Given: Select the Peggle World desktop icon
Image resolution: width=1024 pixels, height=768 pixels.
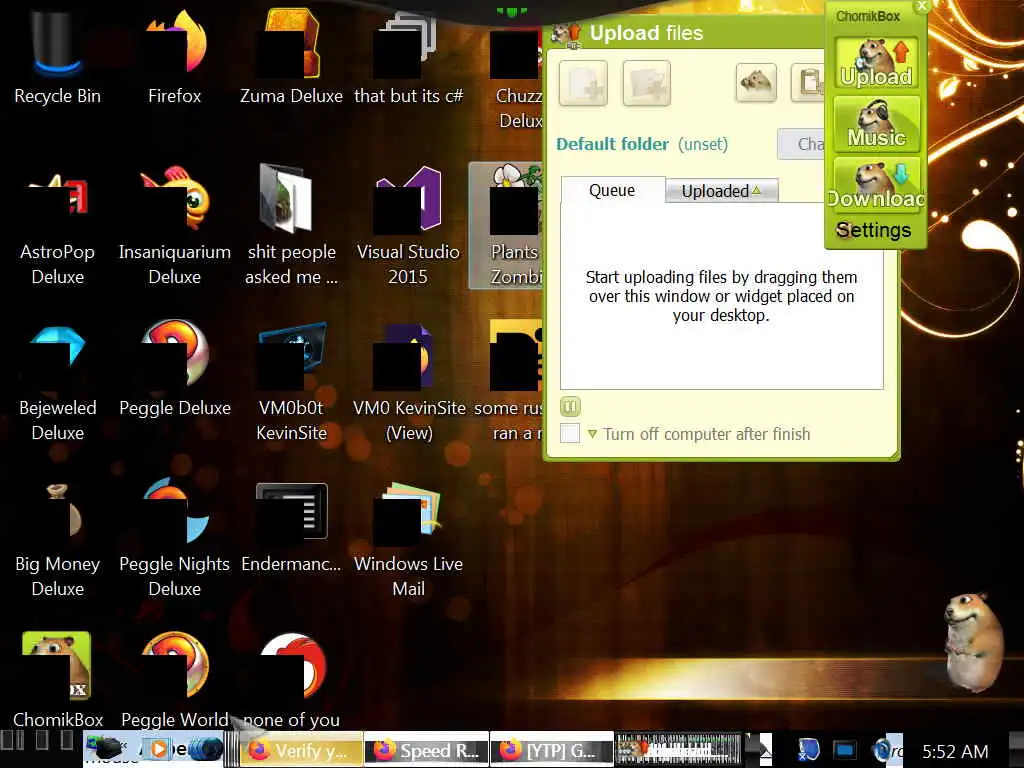Looking at the screenshot, I should (x=174, y=679).
